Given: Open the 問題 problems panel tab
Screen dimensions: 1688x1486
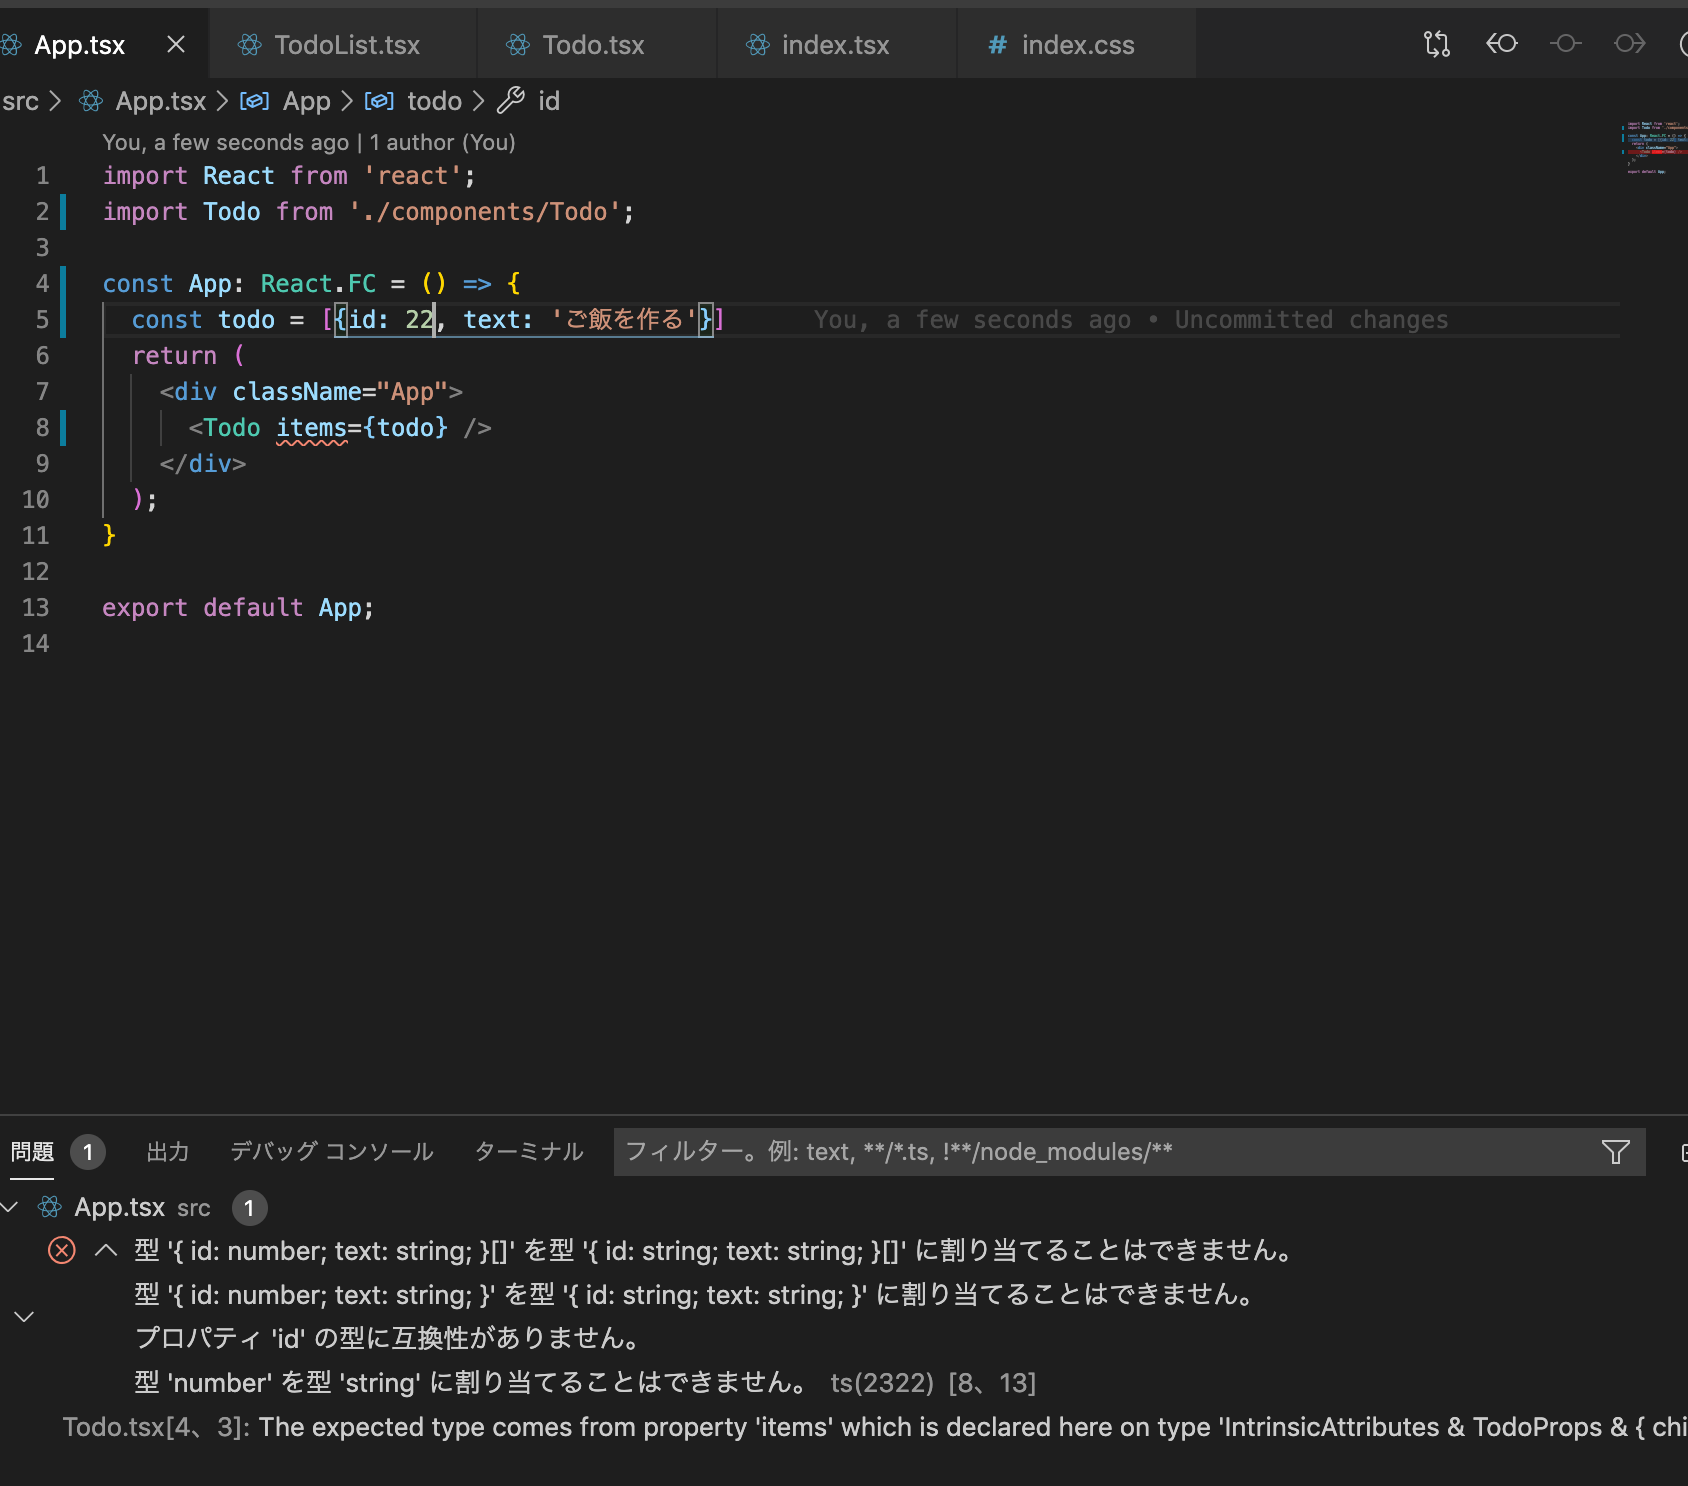Looking at the screenshot, I should pyautogui.click(x=32, y=1152).
